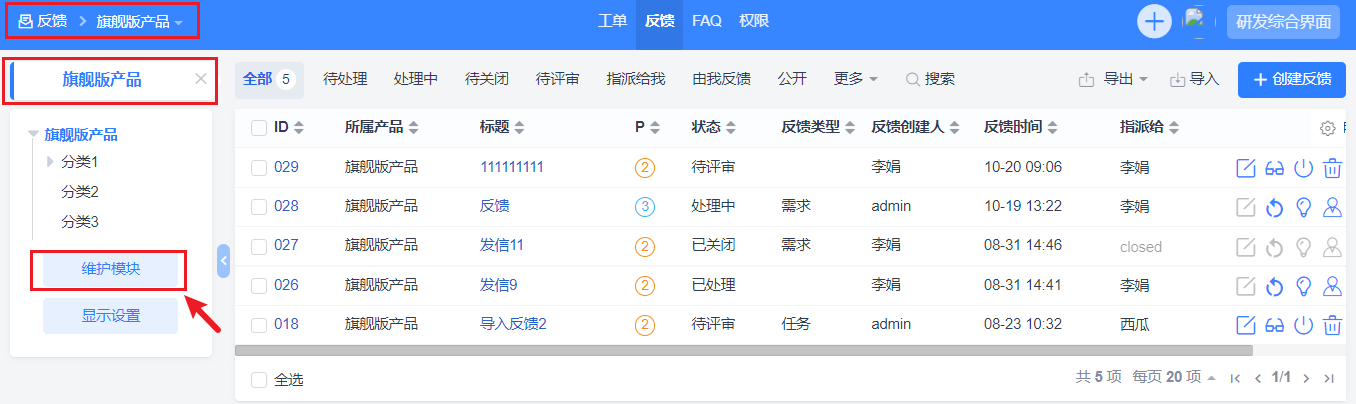Image resolution: width=1356 pixels, height=404 pixels.
Task: Go to the previous page of results
Action: [1258, 378]
